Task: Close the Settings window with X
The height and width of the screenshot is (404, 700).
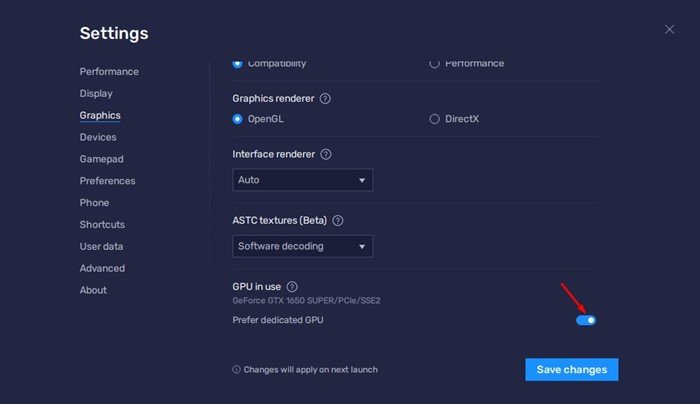Action: (x=669, y=30)
